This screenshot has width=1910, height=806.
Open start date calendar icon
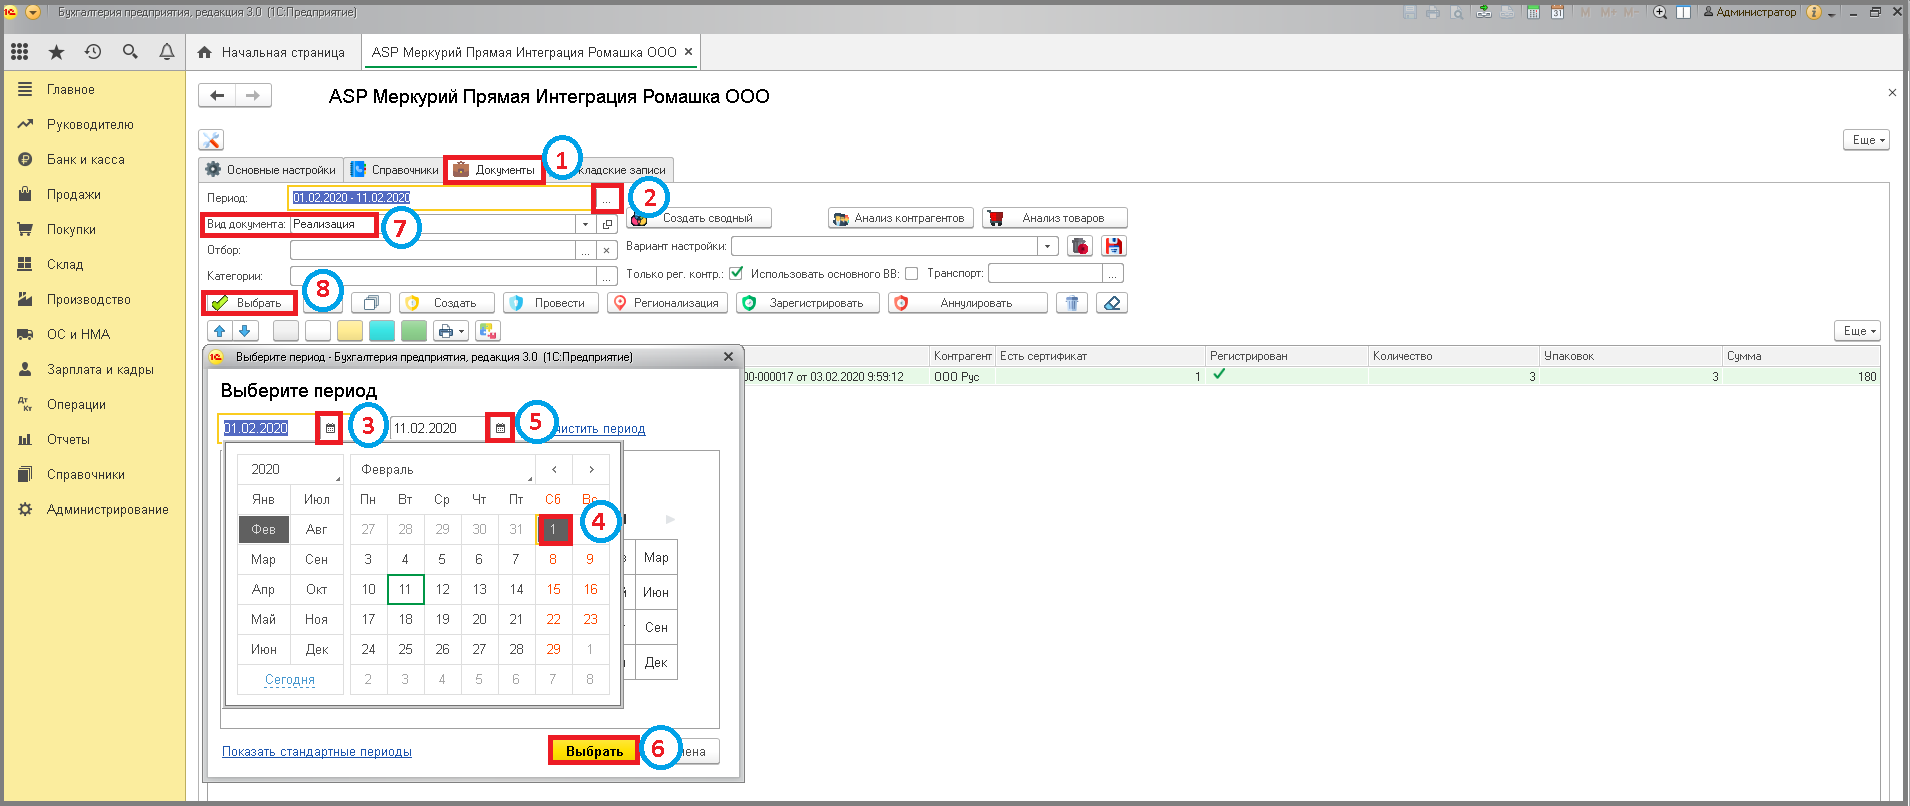pyautogui.click(x=330, y=428)
